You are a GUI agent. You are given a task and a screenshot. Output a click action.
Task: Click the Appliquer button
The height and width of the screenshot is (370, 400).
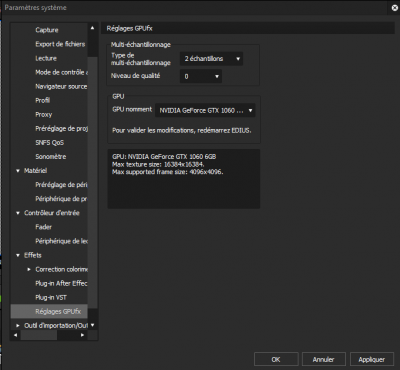click(372, 359)
